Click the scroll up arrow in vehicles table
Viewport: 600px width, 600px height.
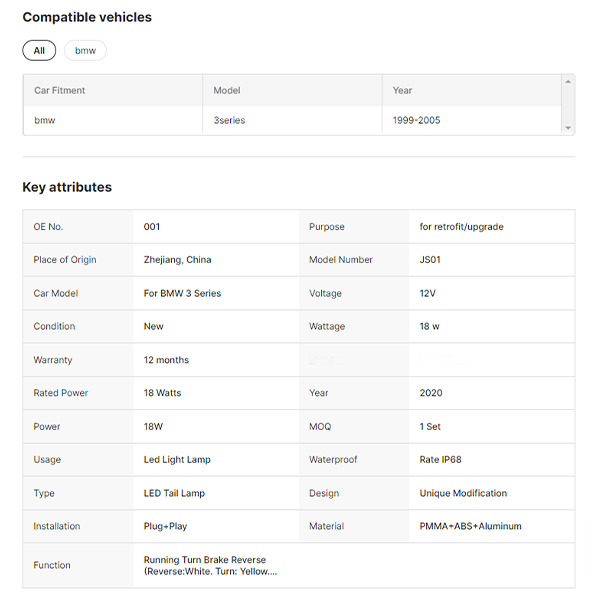click(568, 81)
